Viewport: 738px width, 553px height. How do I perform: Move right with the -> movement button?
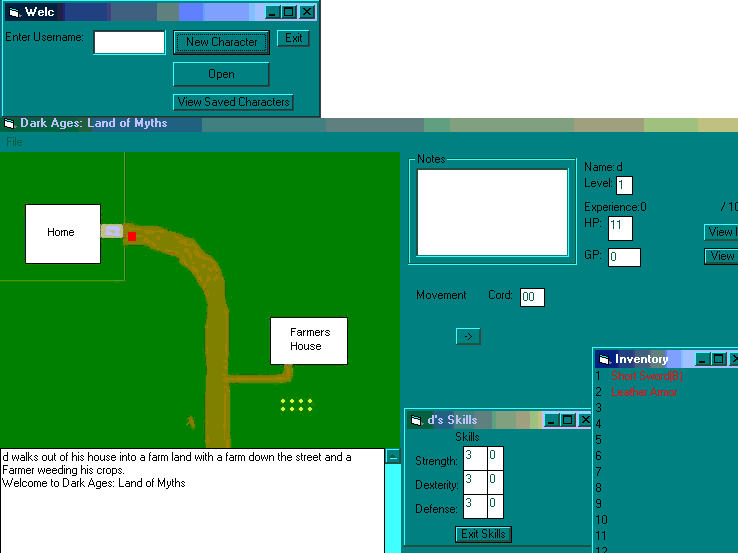pos(468,336)
